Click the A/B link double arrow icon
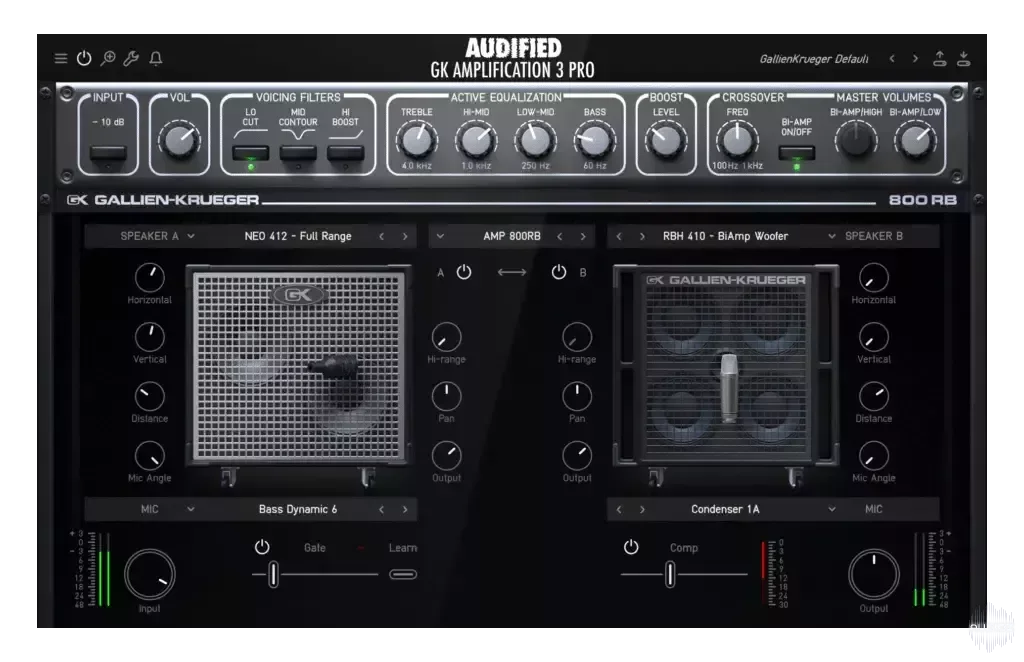 coord(511,272)
